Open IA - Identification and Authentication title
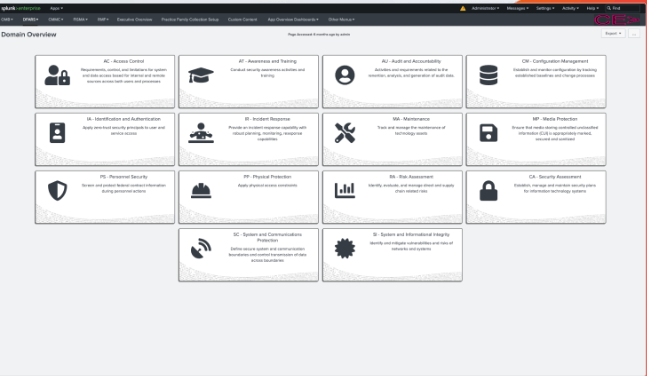647x376 pixels. [124, 119]
